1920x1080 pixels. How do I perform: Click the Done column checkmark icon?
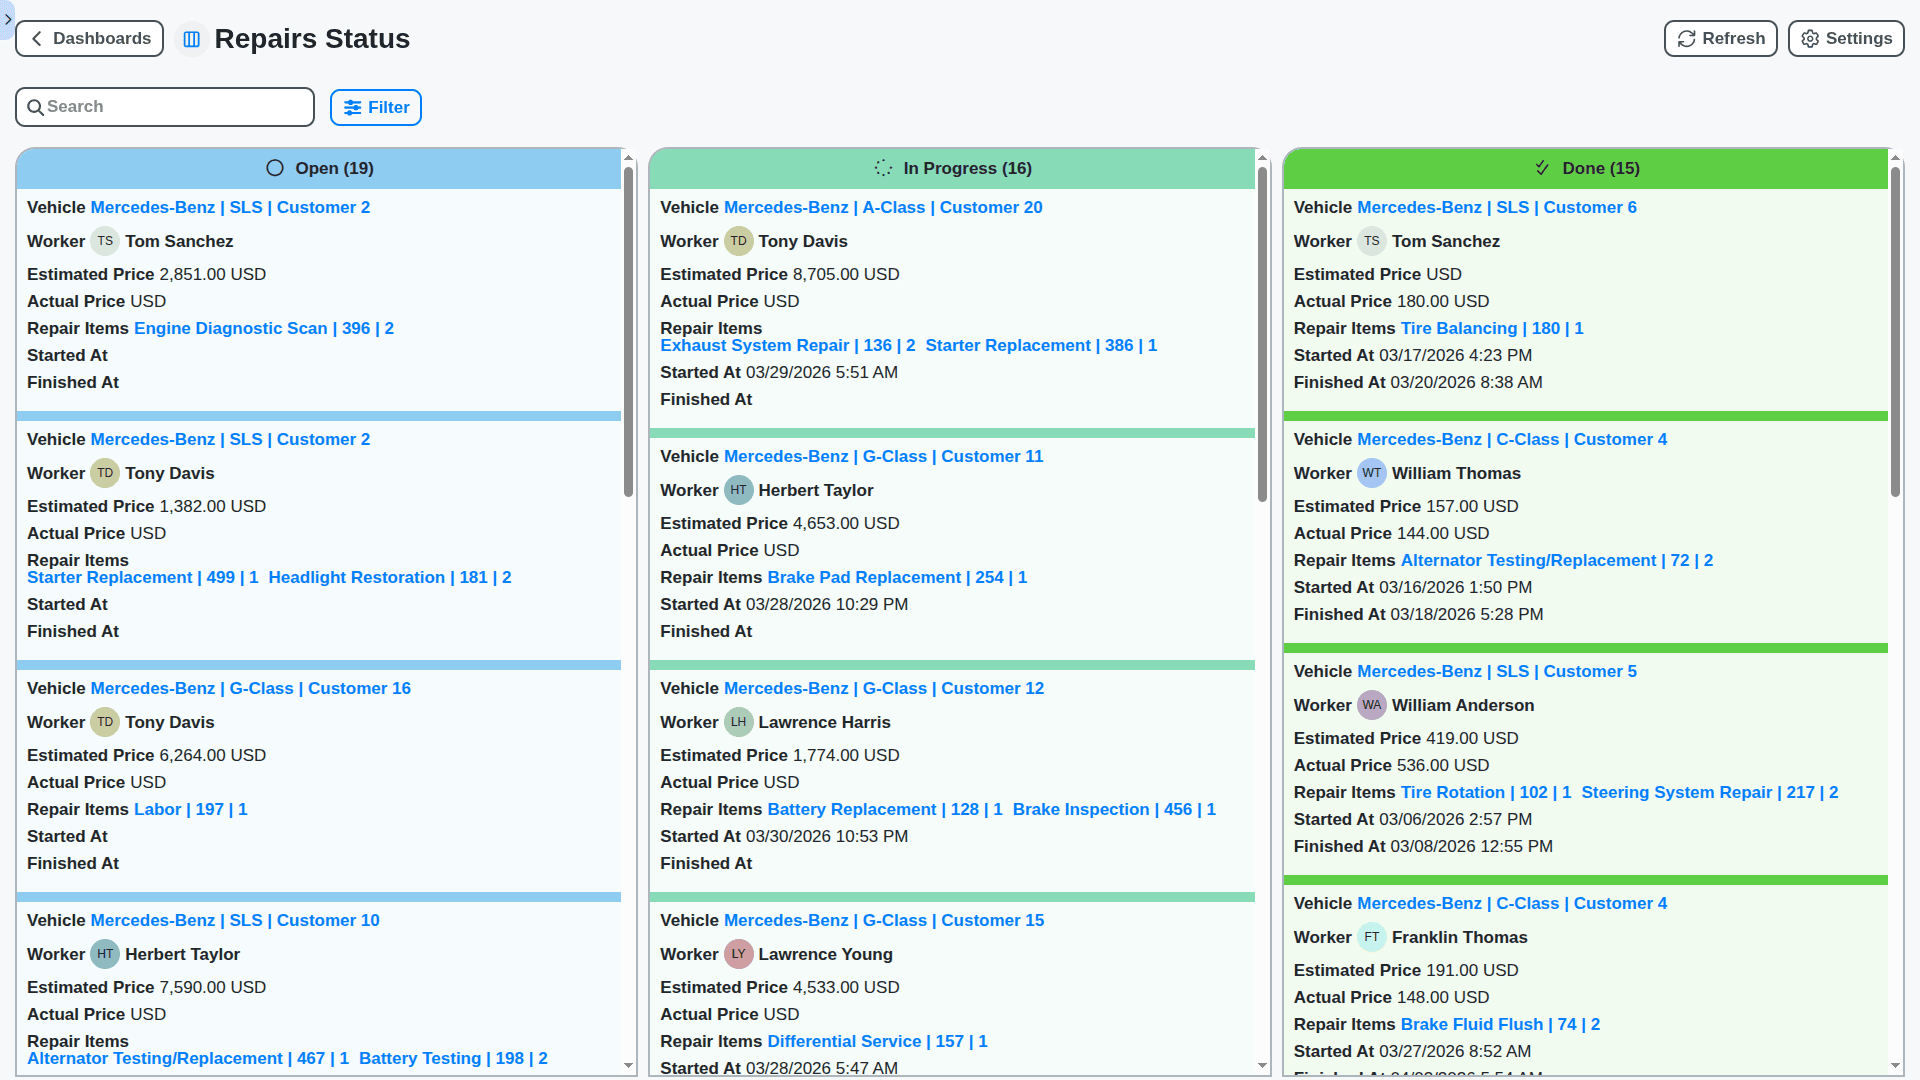tap(1541, 168)
